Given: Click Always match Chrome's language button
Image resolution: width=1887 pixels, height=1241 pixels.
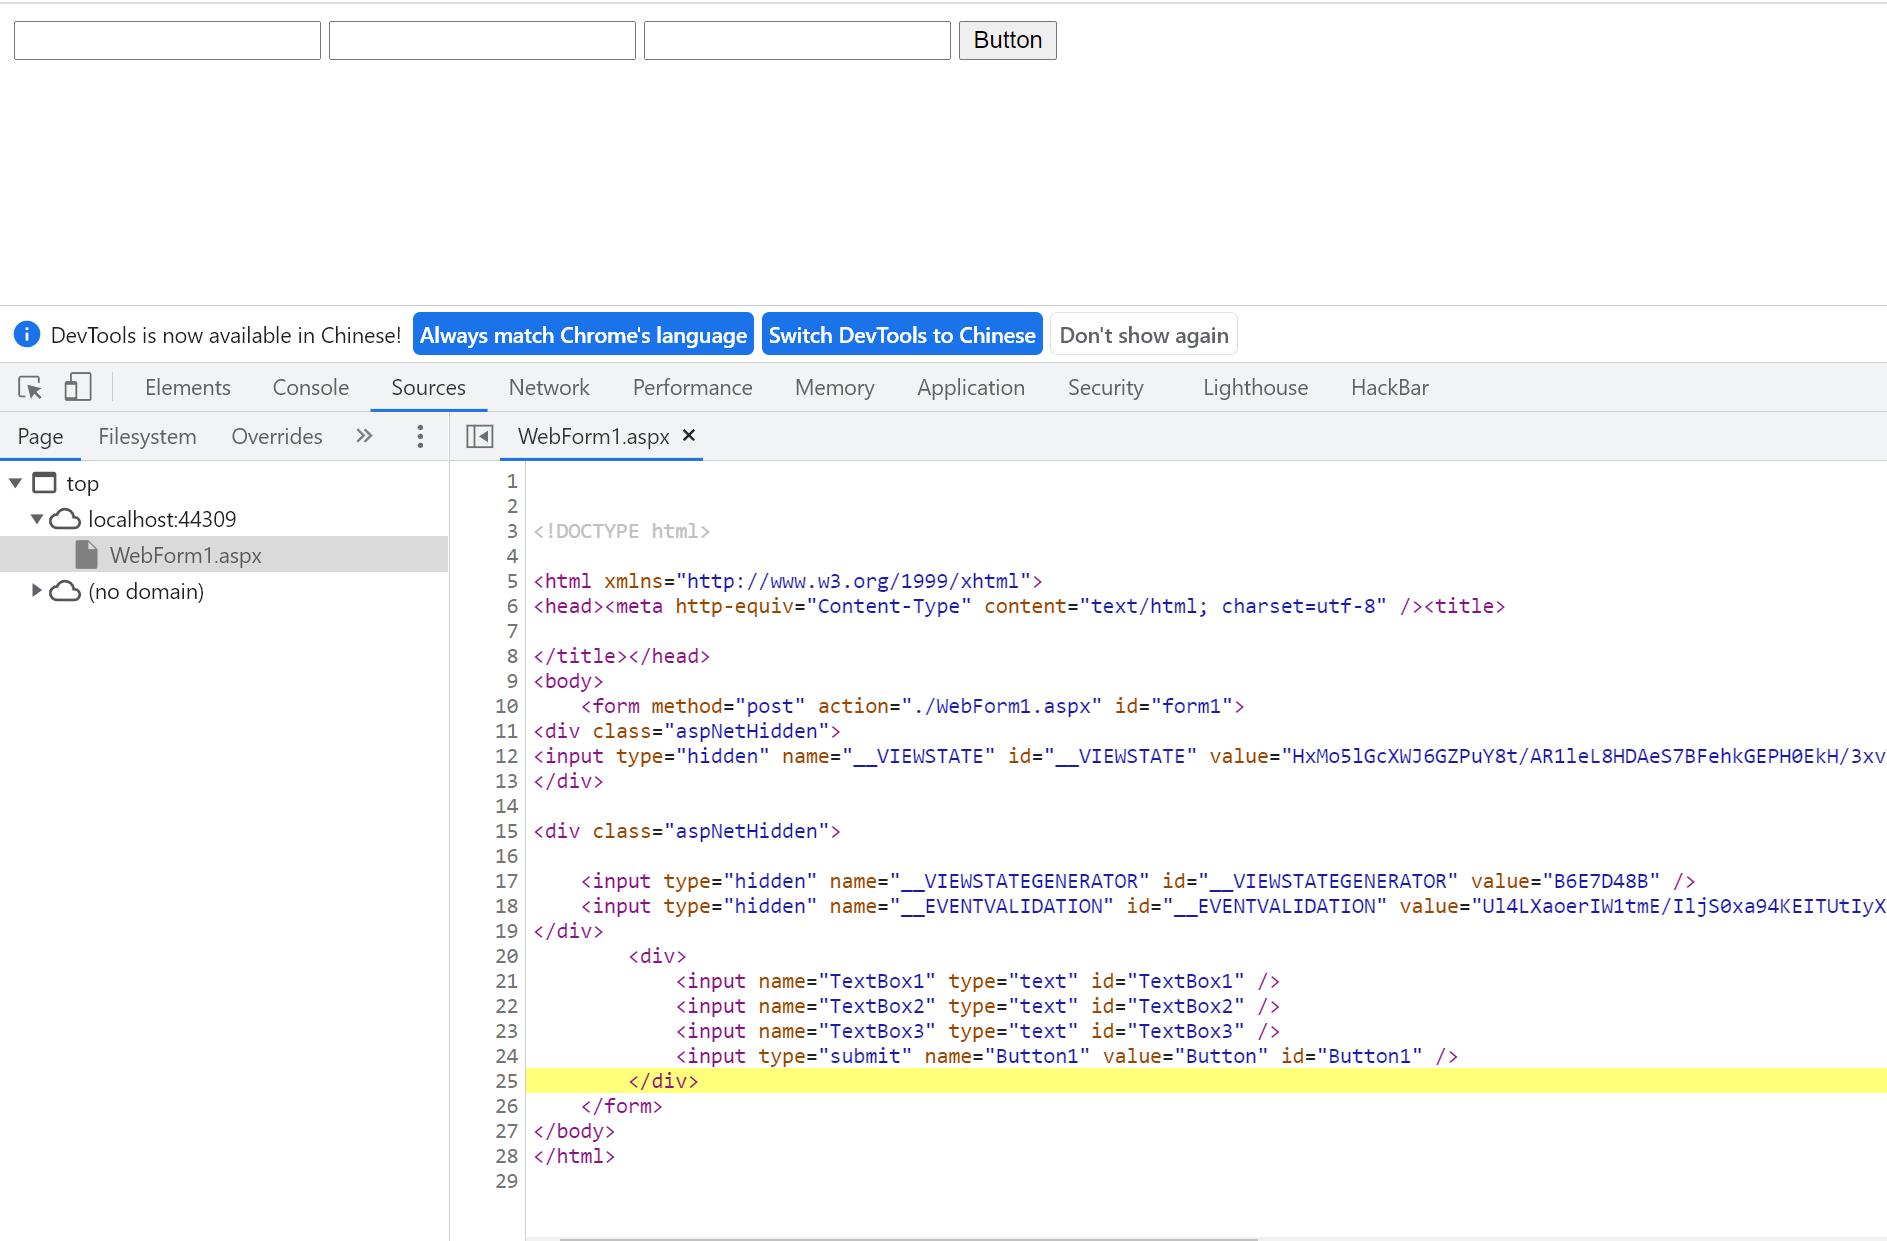Looking at the screenshot, I should (583, 335).
